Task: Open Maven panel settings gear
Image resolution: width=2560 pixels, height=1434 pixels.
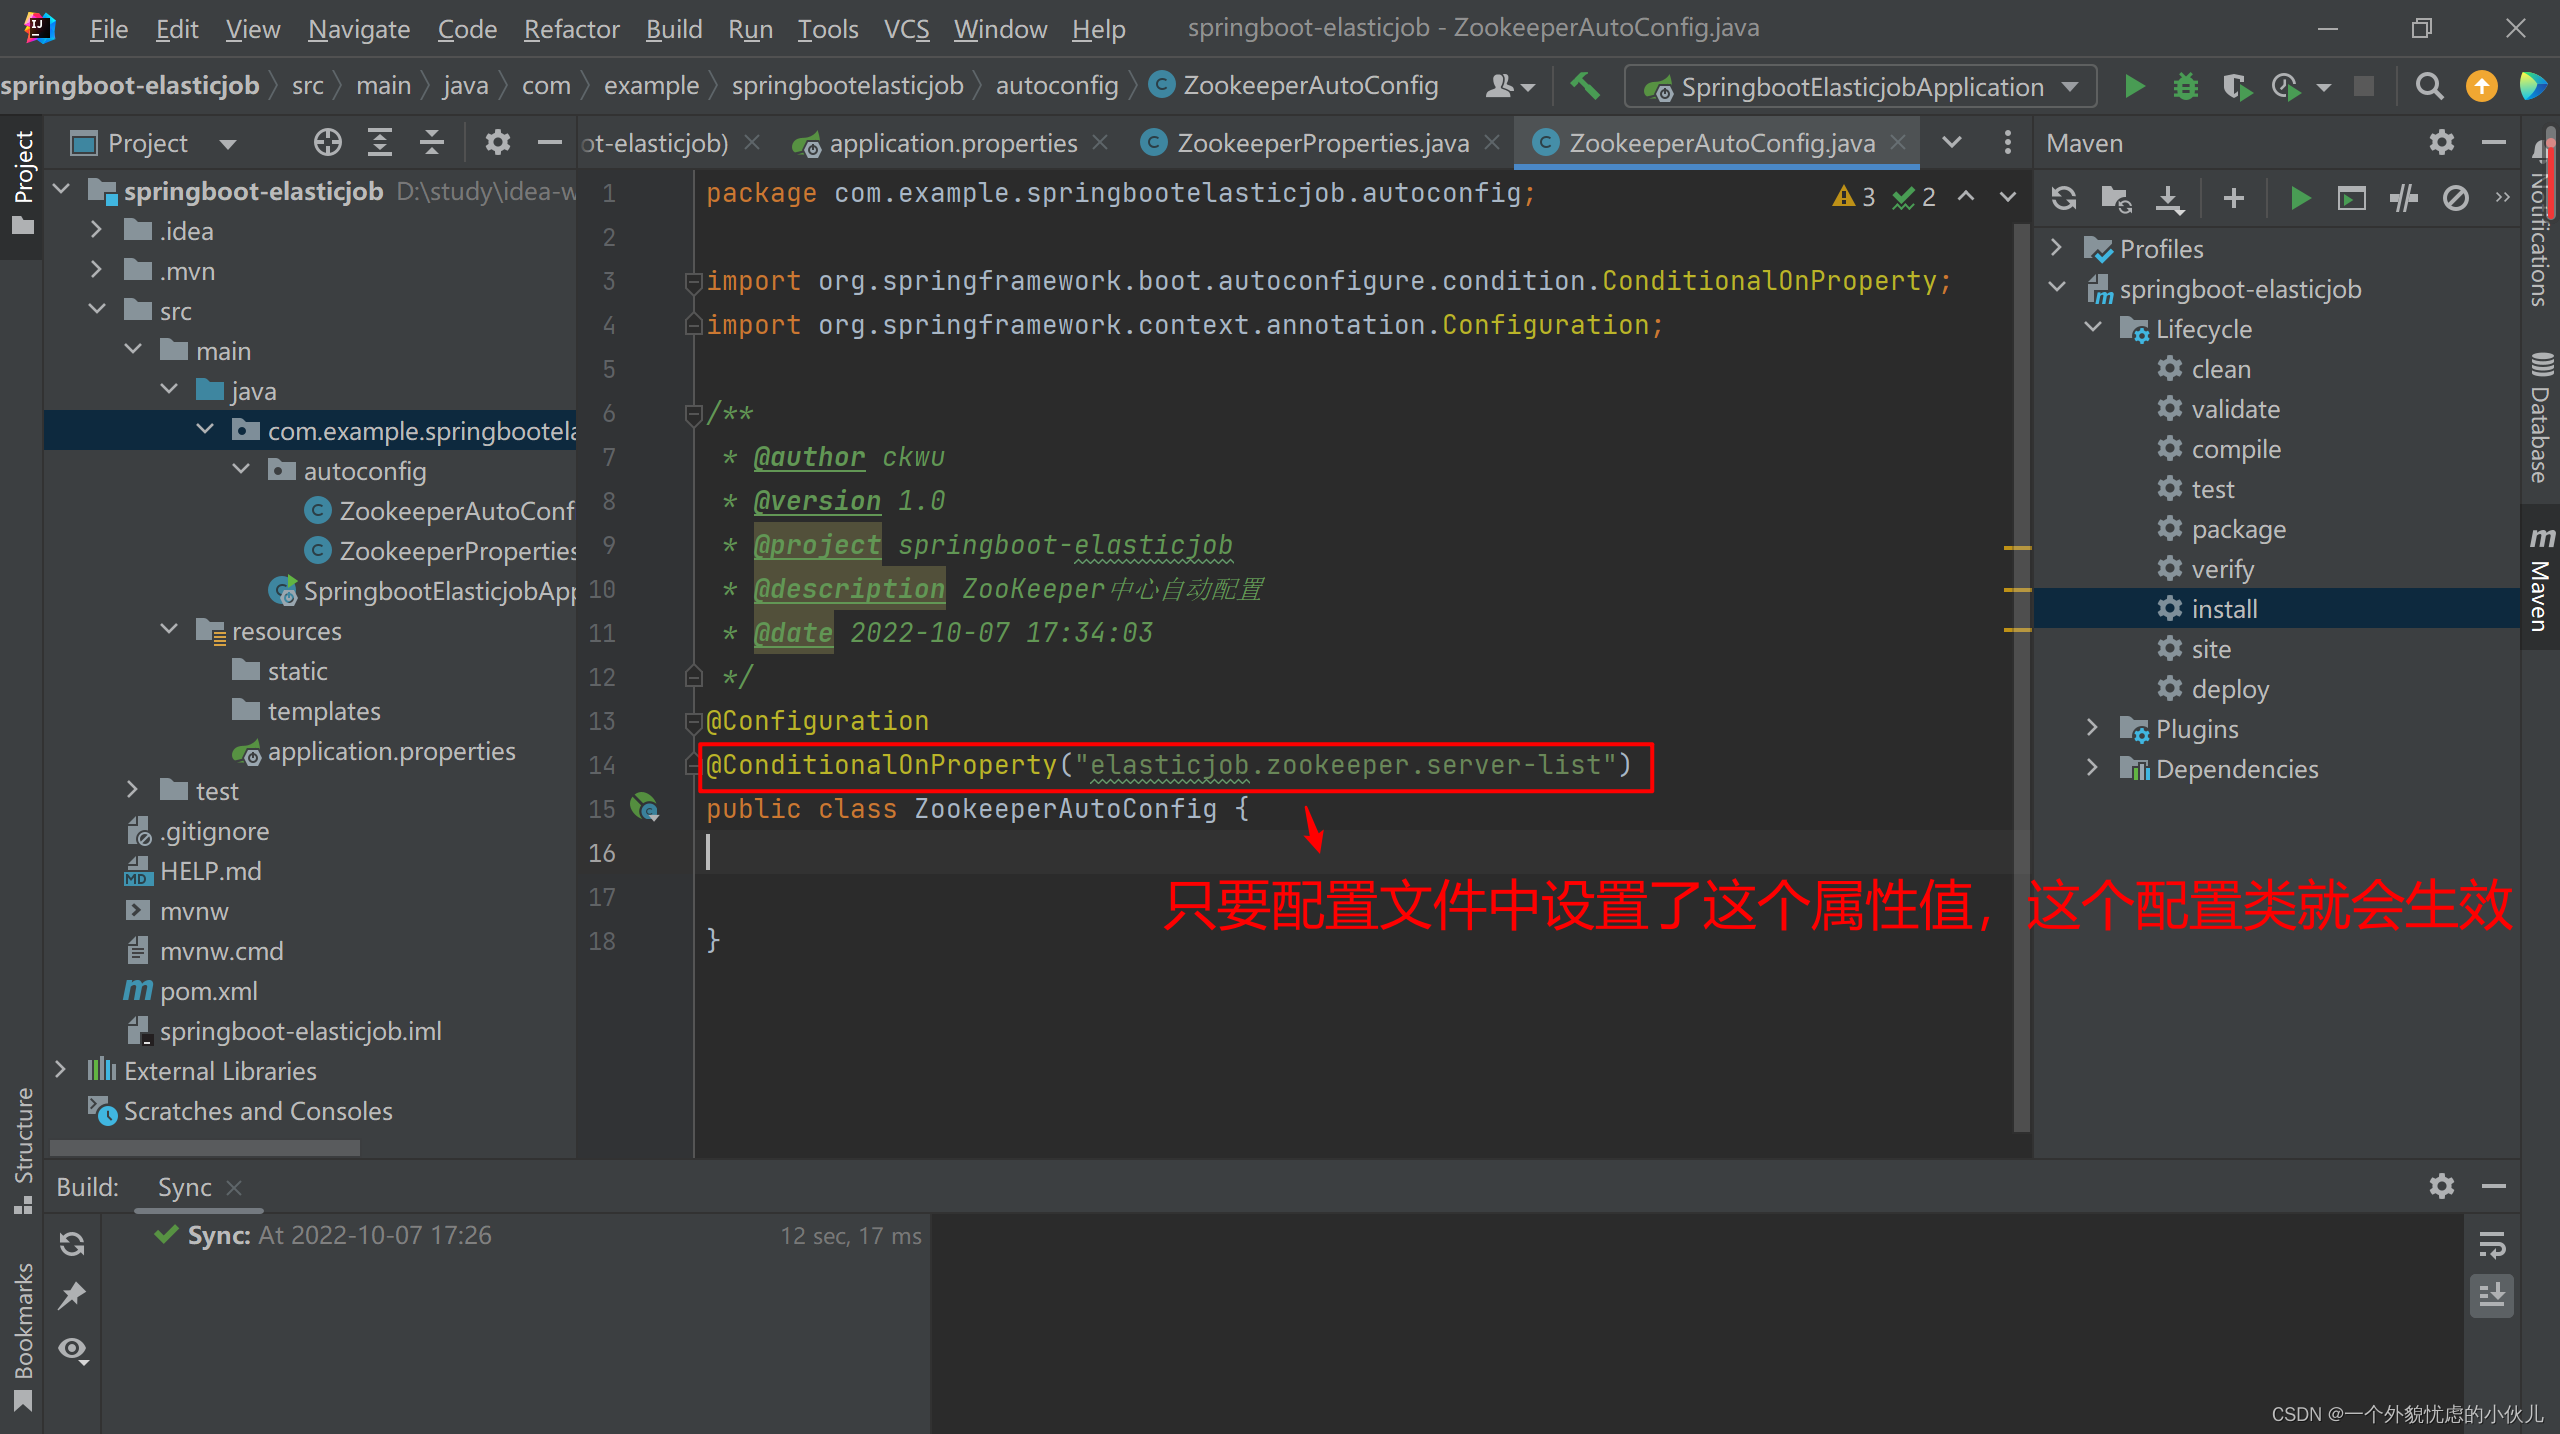Action: [2441, 143]
